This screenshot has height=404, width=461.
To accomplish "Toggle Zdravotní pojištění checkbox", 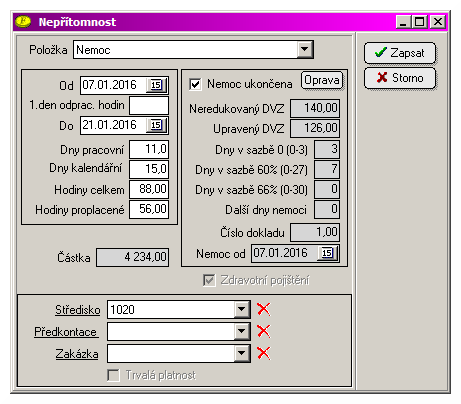I will [x=209, y=280].
